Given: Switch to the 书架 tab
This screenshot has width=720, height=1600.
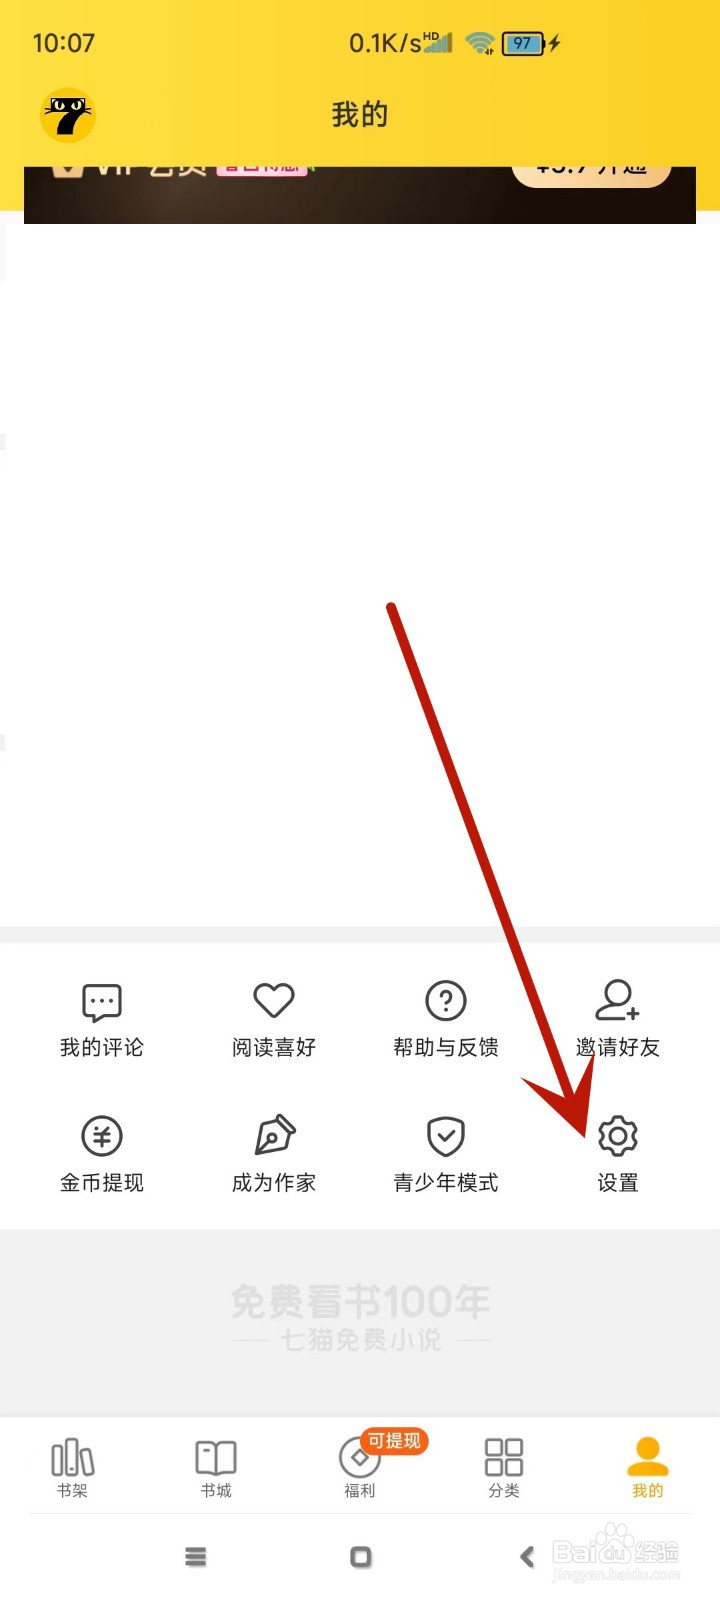Looking at the screenshot, I should click(73, 1468).
